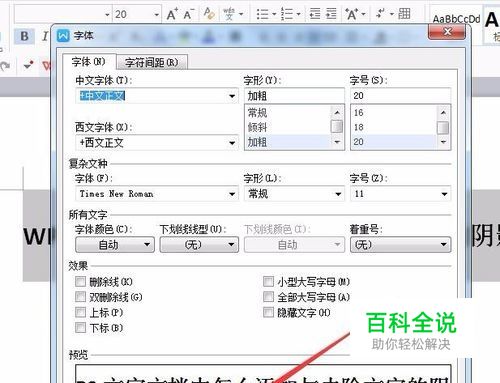Click the 字号 input showing 20
500x383 pixels.
400,96
